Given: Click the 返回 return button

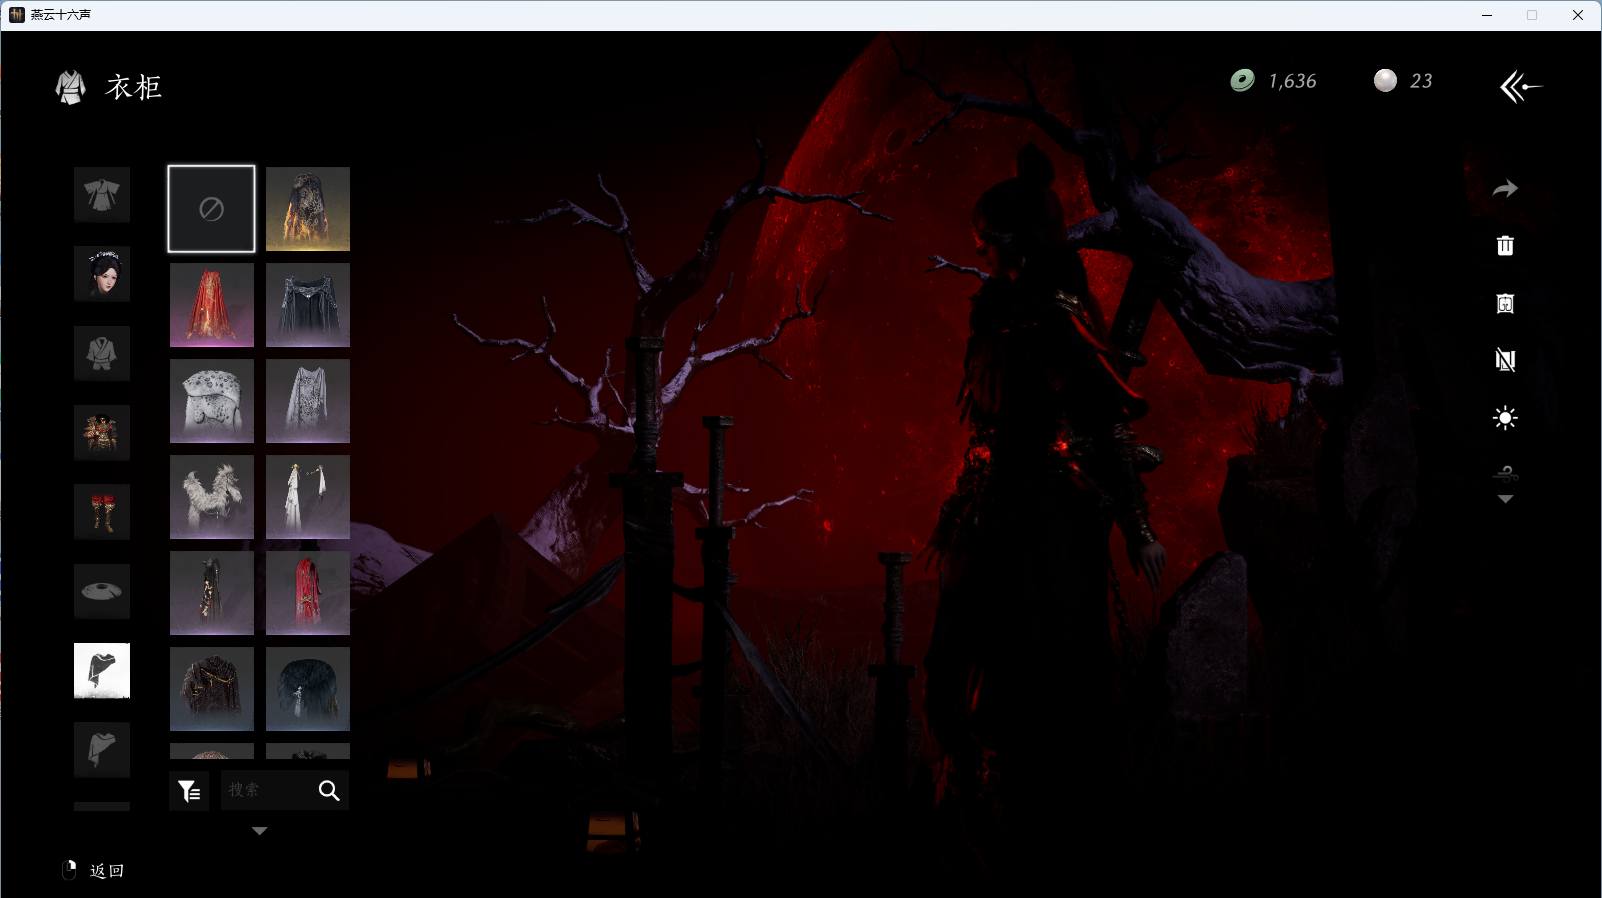Looking at the screenshot, I should pos(94,871).
